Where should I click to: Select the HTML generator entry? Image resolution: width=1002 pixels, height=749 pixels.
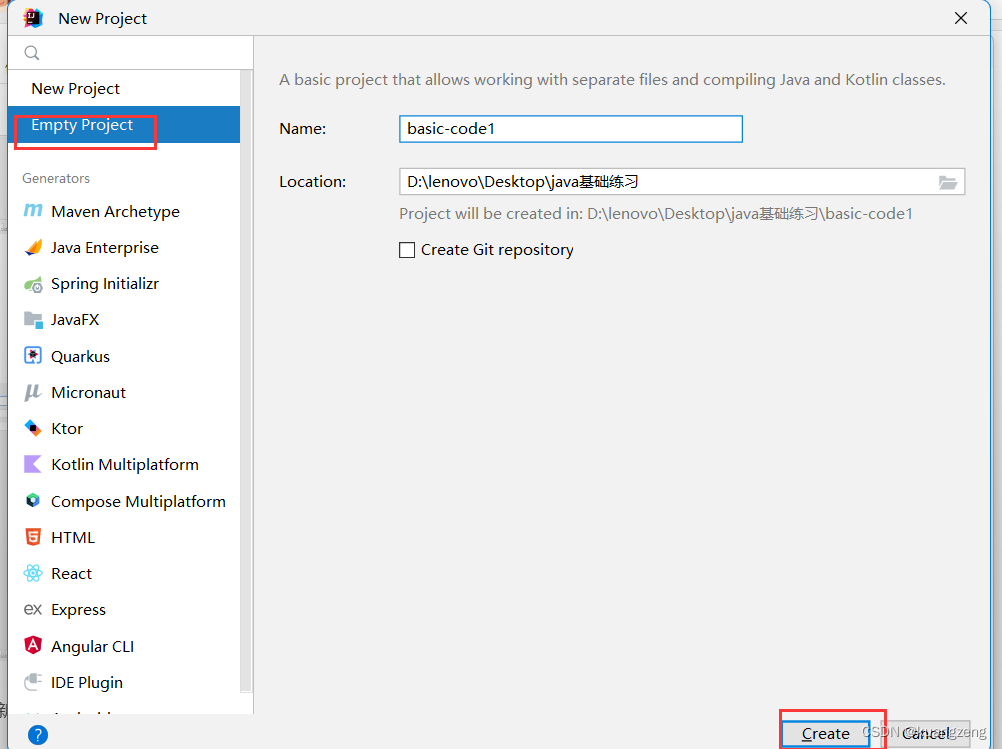[x=124, y=537]
